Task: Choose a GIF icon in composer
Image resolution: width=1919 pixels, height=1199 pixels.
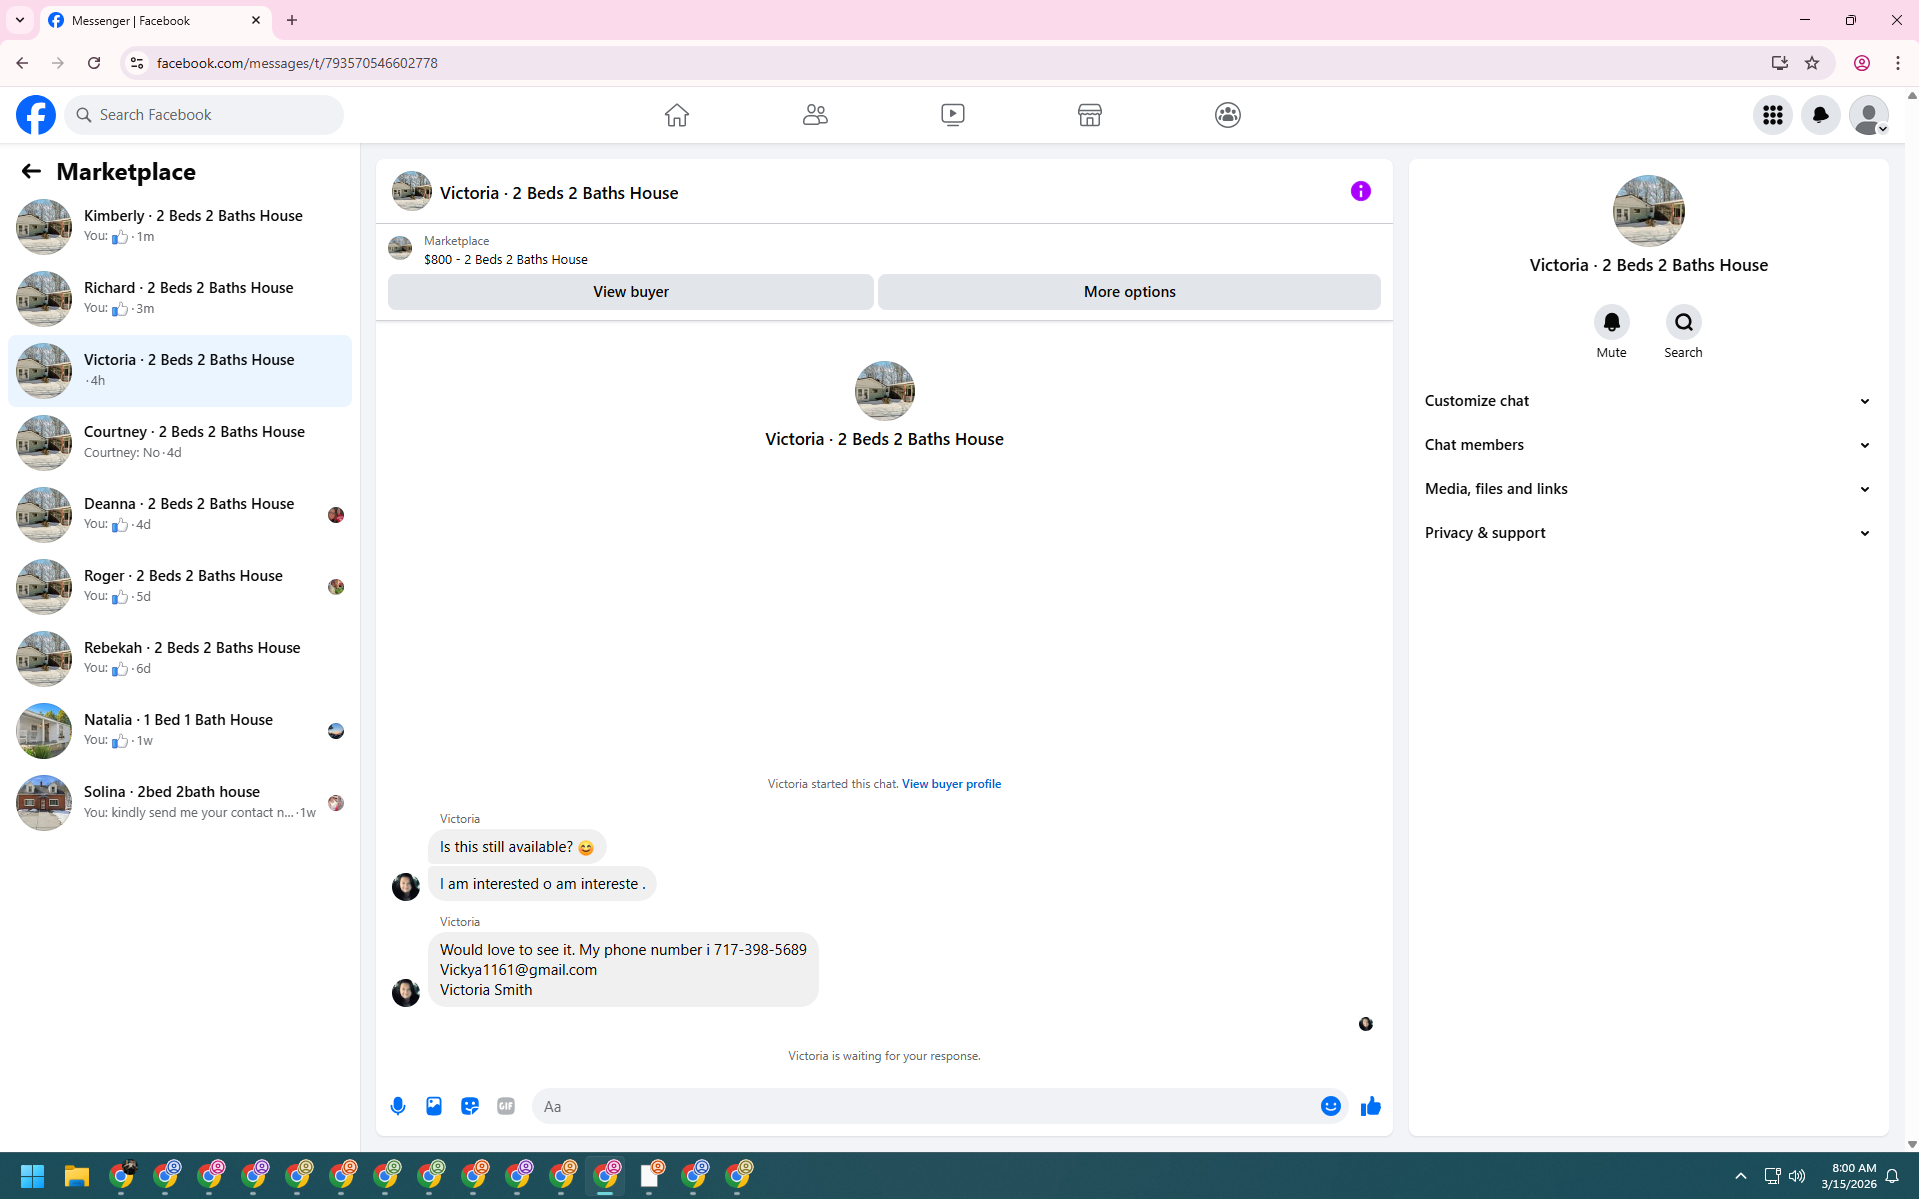Action: coord(506,1106)
